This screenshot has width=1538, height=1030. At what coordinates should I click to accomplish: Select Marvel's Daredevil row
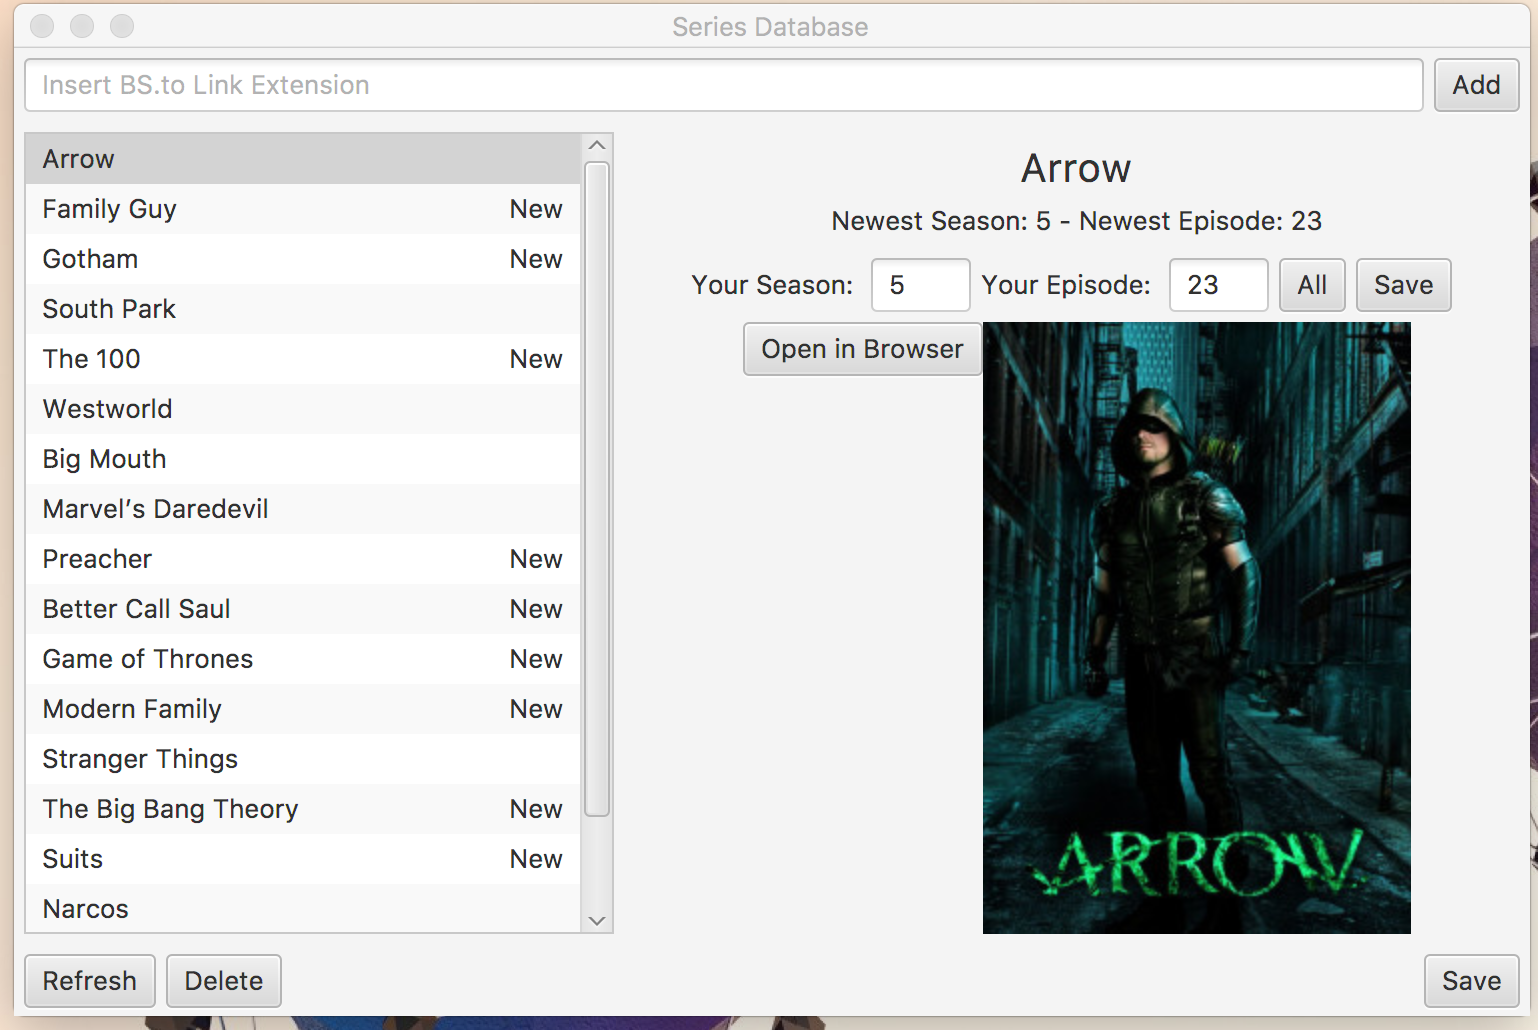pos(303,509)
